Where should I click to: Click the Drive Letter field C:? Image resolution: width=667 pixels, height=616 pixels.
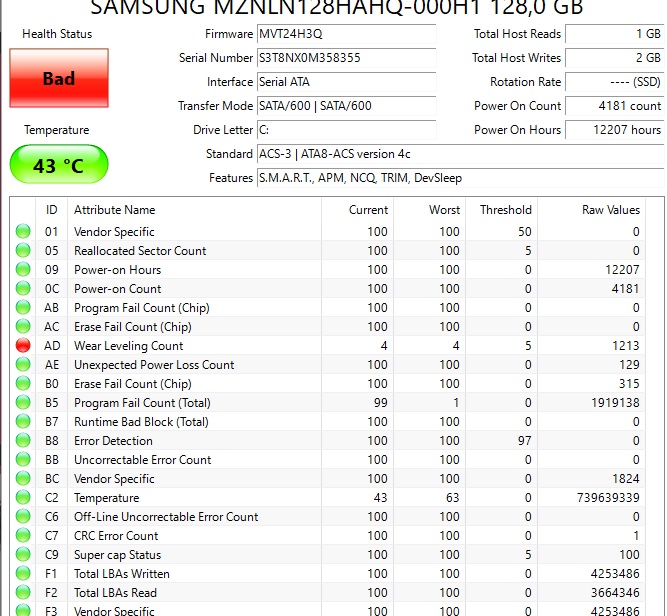[x=346, y=130]
